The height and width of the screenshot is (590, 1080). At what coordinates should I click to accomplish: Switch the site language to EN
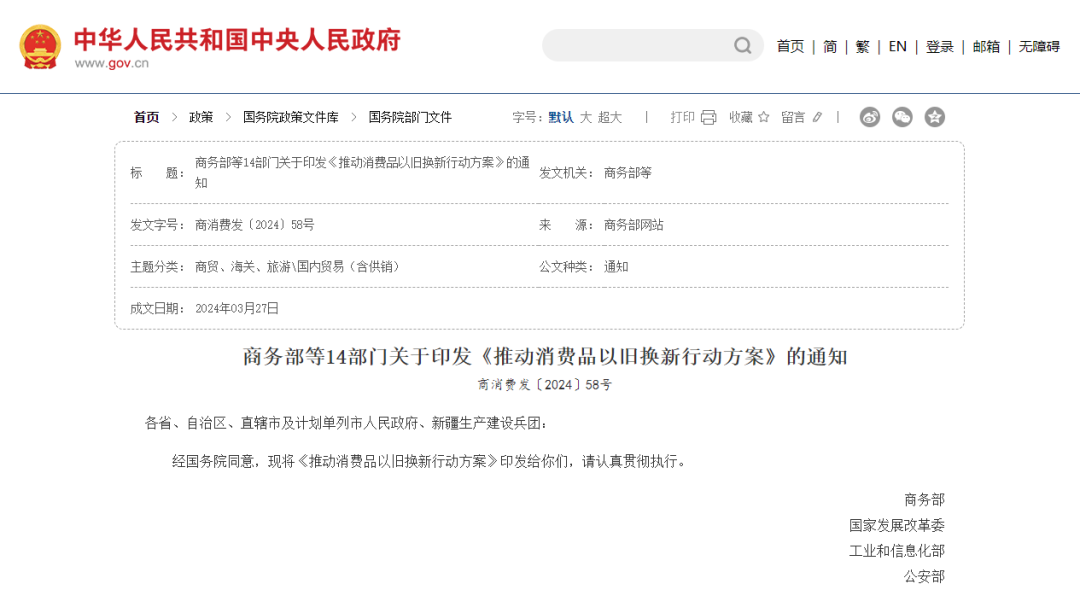897,46
